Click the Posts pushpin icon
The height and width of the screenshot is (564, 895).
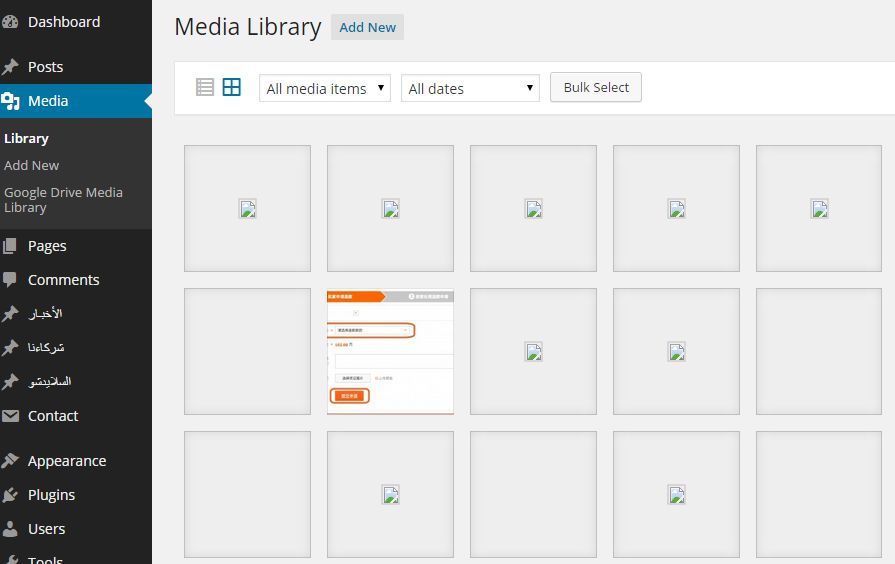(x=11, y=67)
